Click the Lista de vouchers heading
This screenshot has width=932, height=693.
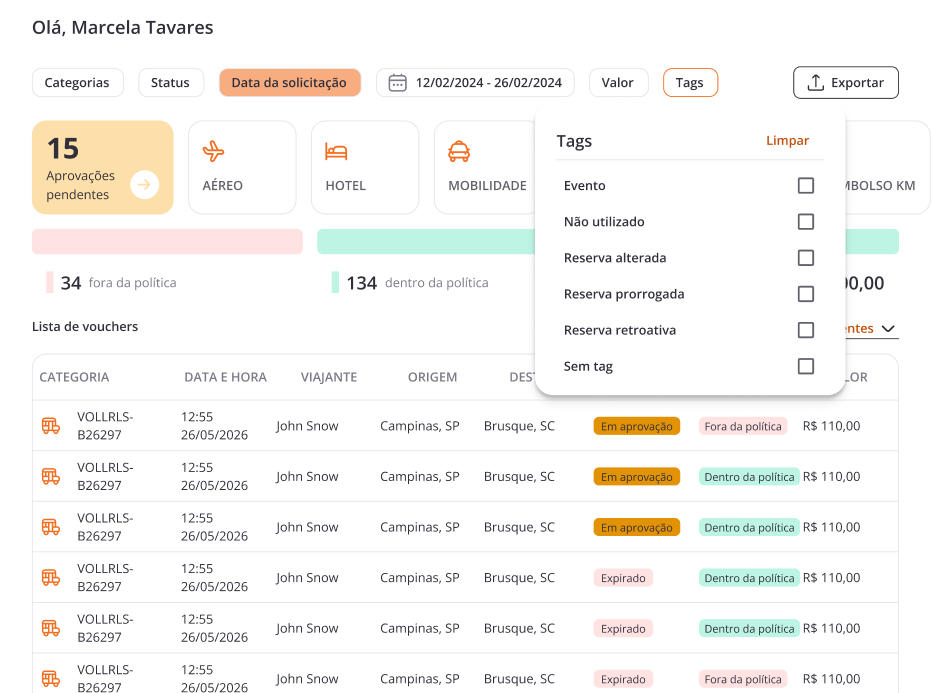click(x=85, y=326)
